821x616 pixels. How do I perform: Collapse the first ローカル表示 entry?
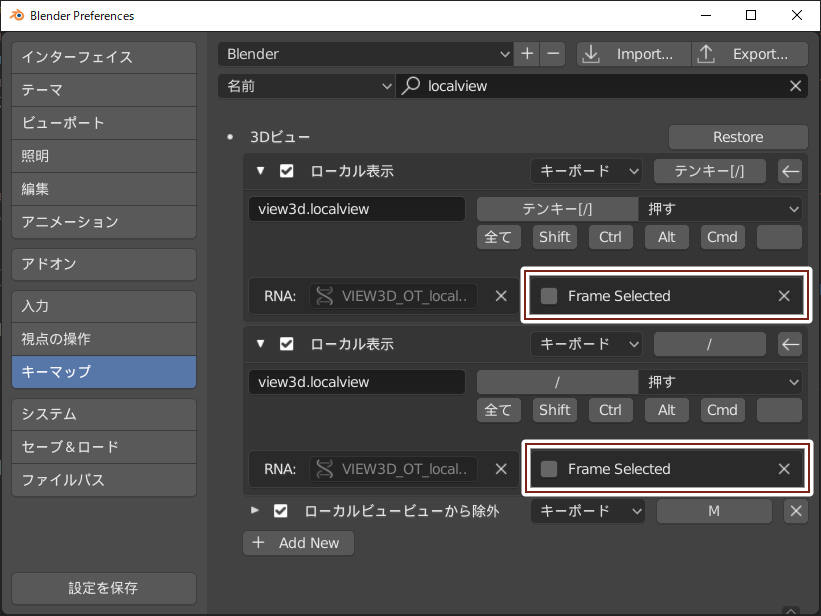pyautogui.click(x=260, y=171)
